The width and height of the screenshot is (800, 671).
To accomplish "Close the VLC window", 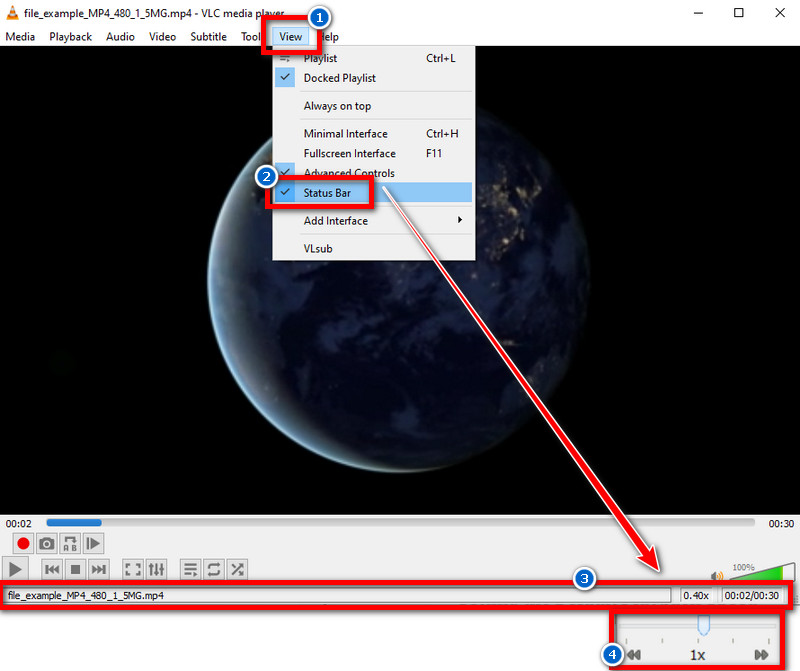I will (780, 13).
